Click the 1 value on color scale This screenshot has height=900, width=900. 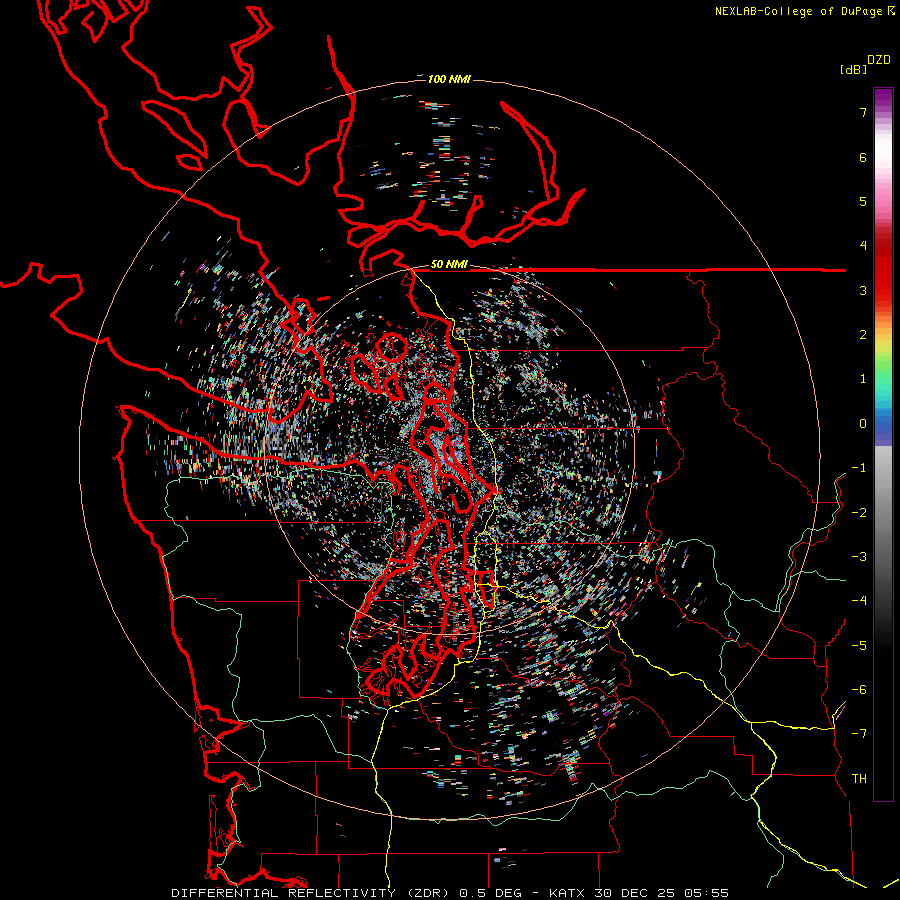(863, 379)
